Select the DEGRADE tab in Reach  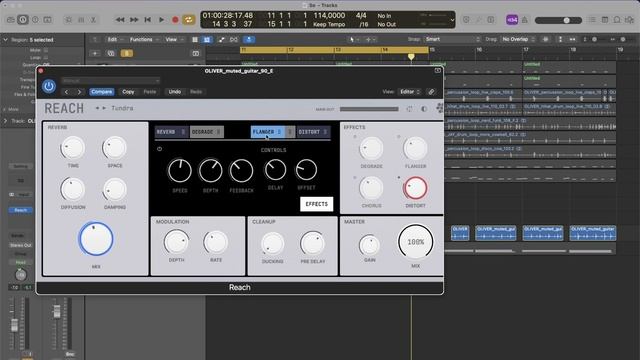click(207, 132)
